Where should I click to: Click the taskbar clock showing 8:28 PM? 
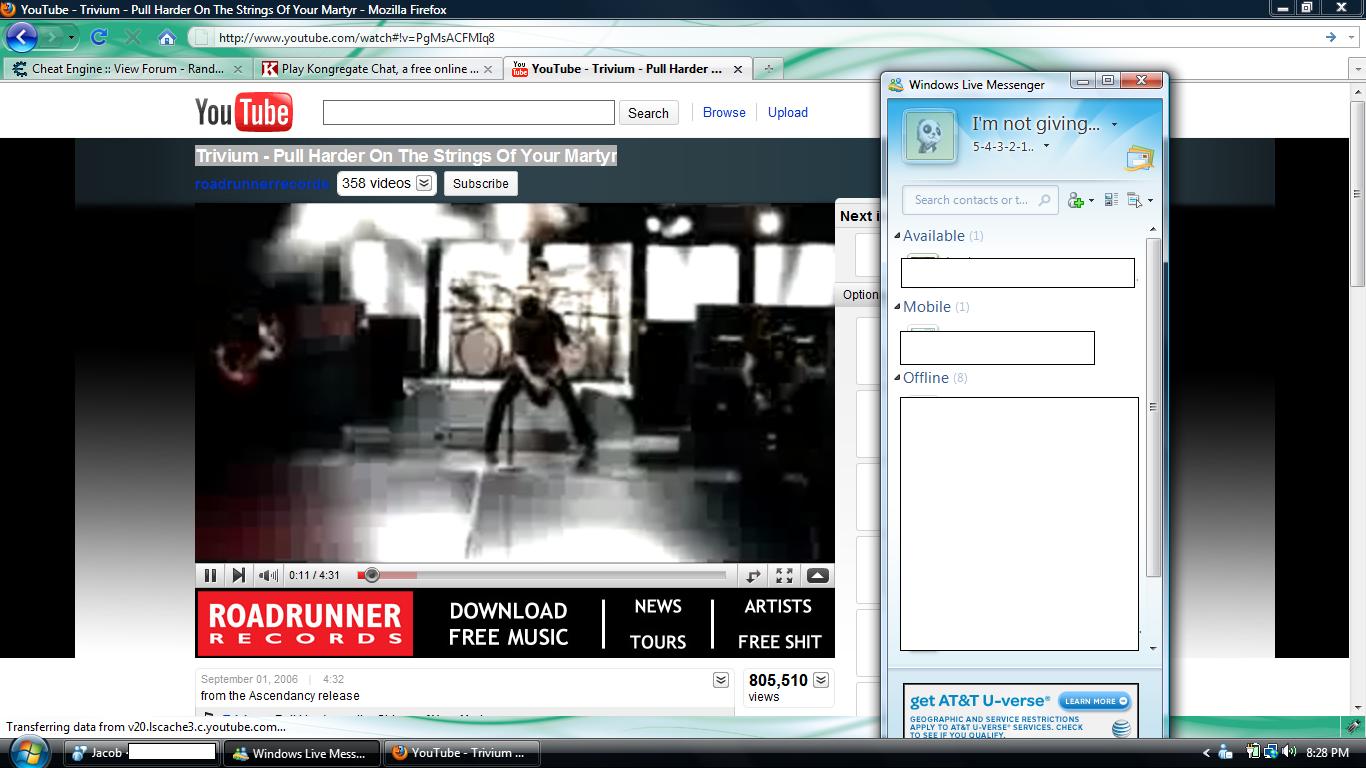tap(1328, 753)
